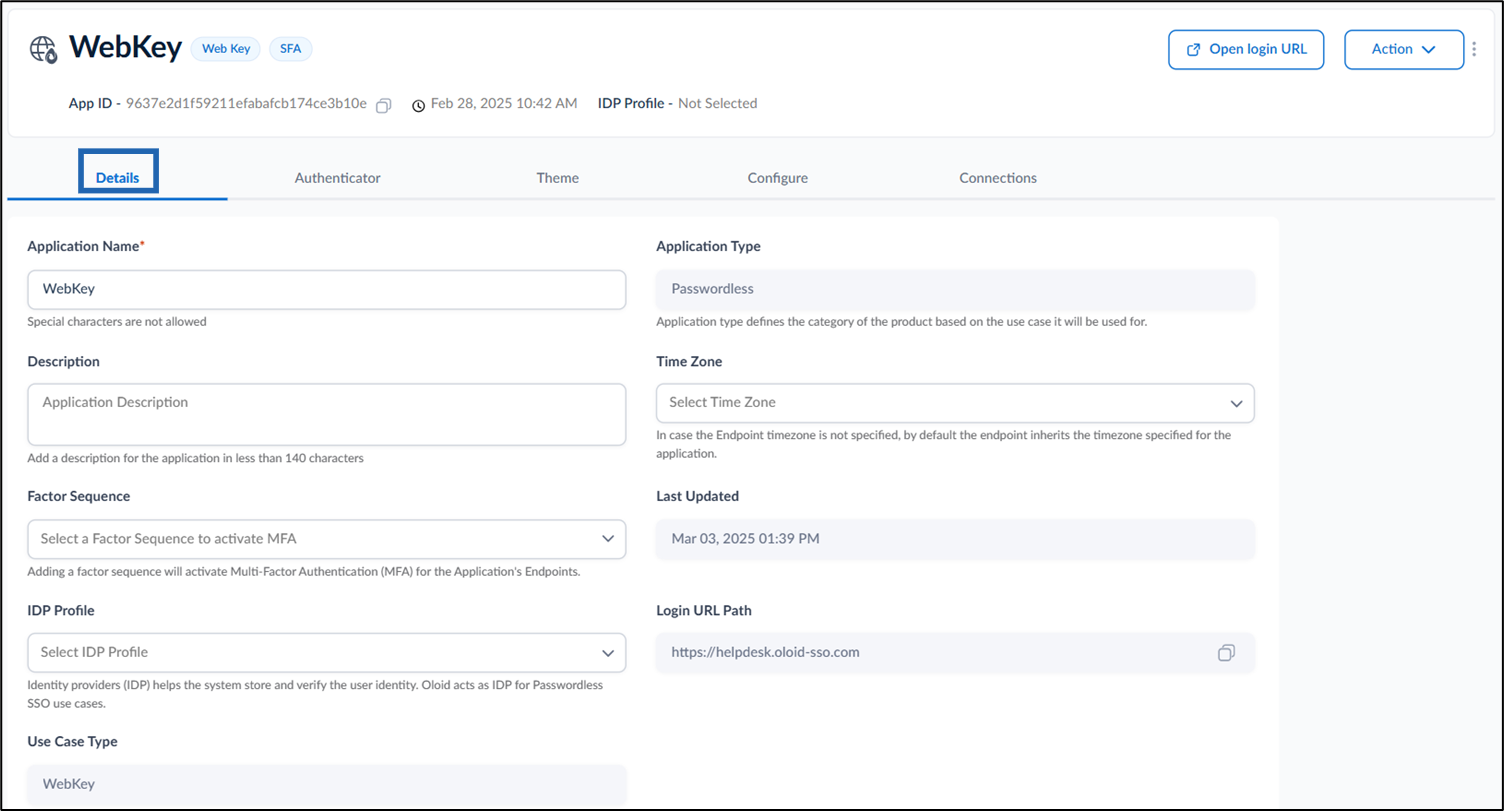Open the Action dropdown menu
This screenshot has width=1504, height=811.
pos(1404,49)
